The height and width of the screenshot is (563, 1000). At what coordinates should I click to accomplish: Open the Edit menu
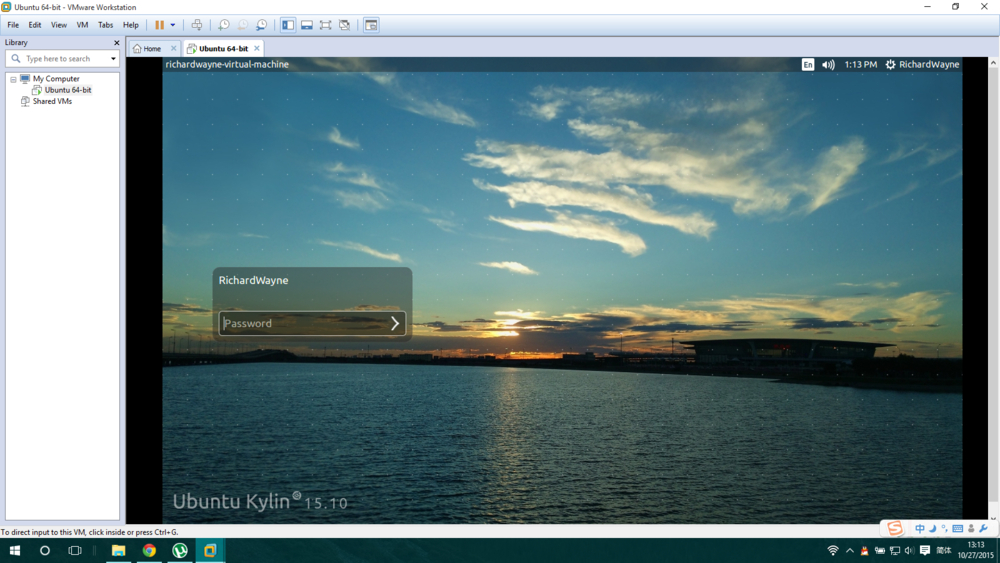34,25
